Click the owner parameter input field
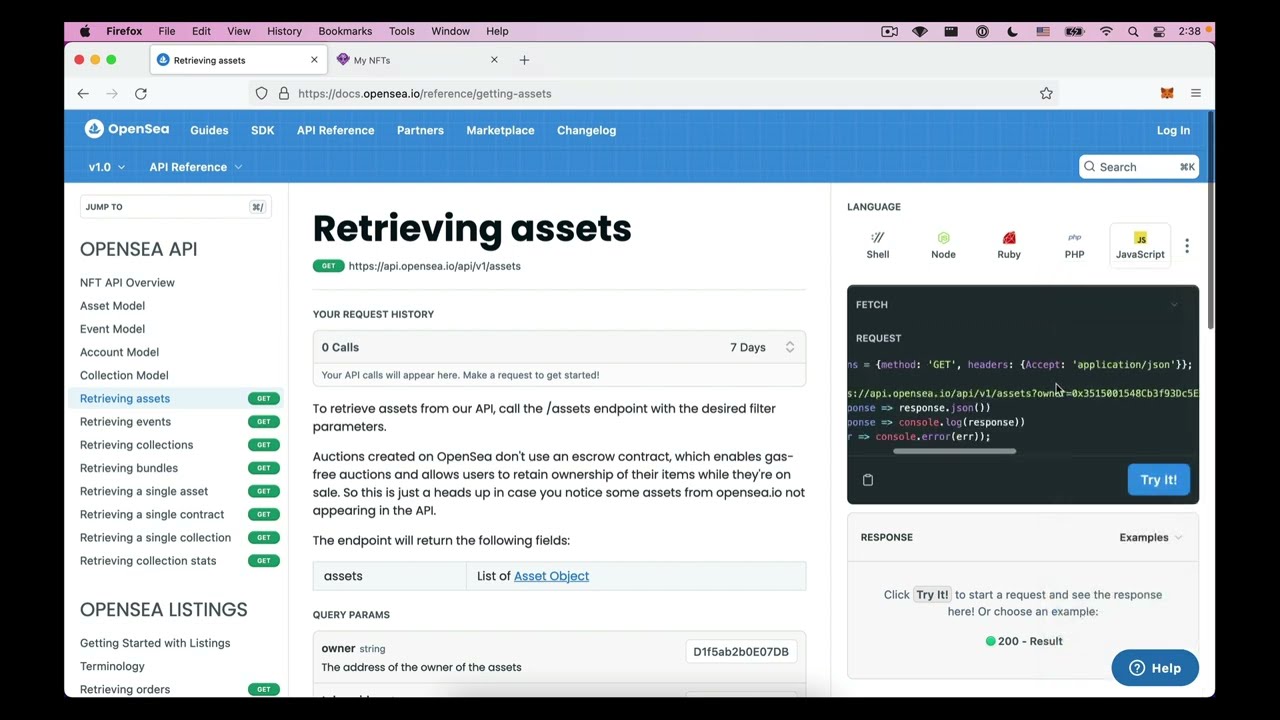Image resolution: width=1280 pixels, height=720 pixels. tap(741, 652)
